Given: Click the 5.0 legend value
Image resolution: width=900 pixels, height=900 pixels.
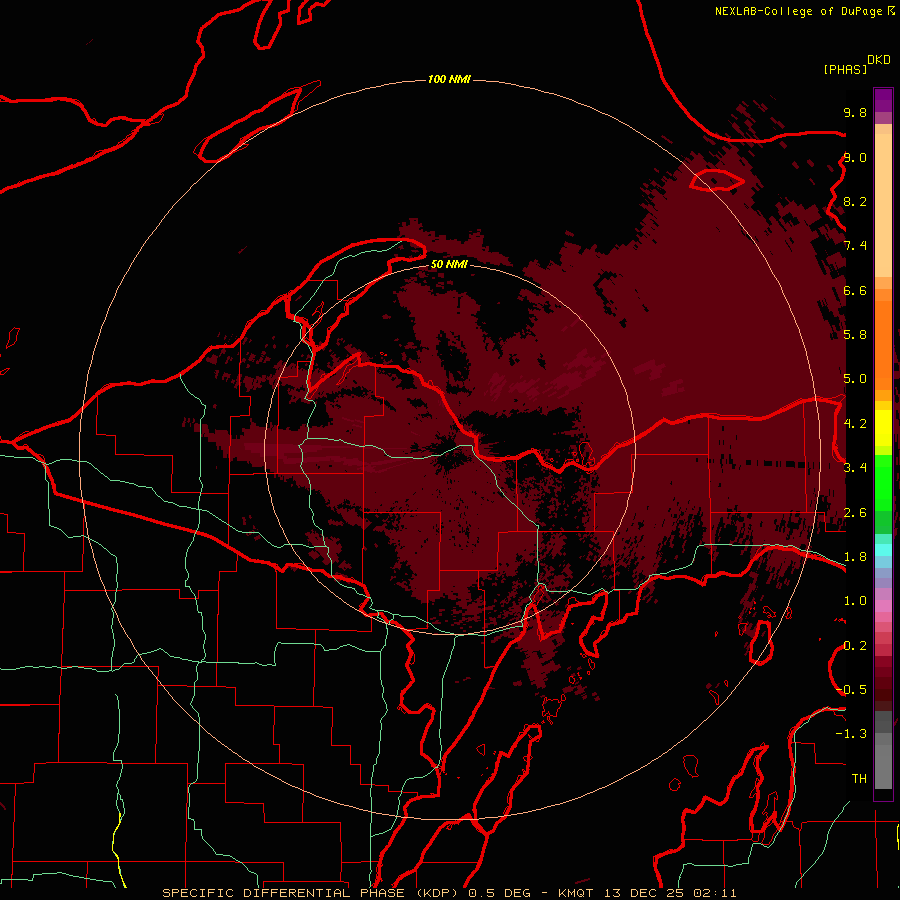Looking at the screenshot, I should pos(855,379).
